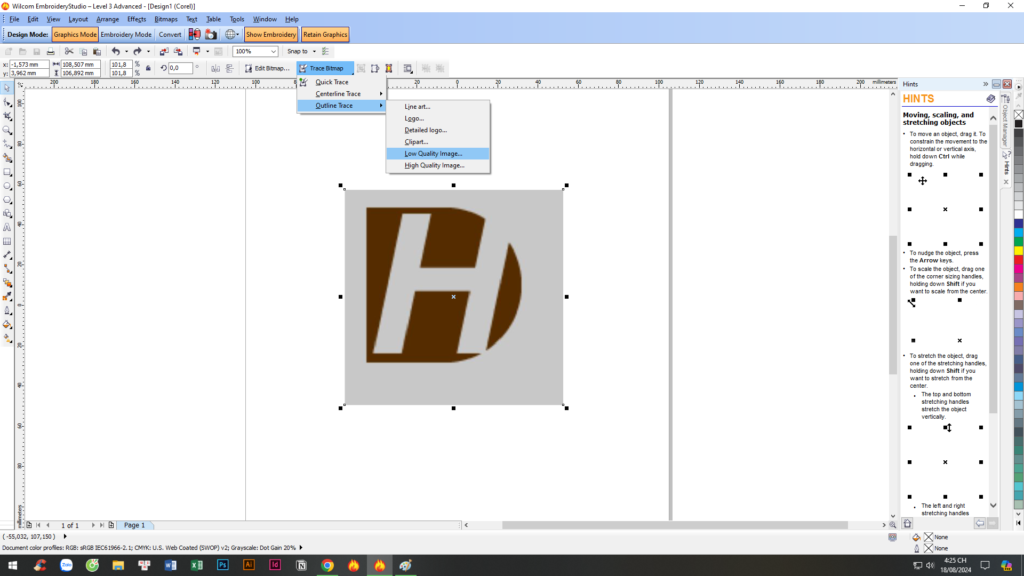
Task: Click the Print icon in the toolbar
Action: pyautogui.click(x=50, y=51)
